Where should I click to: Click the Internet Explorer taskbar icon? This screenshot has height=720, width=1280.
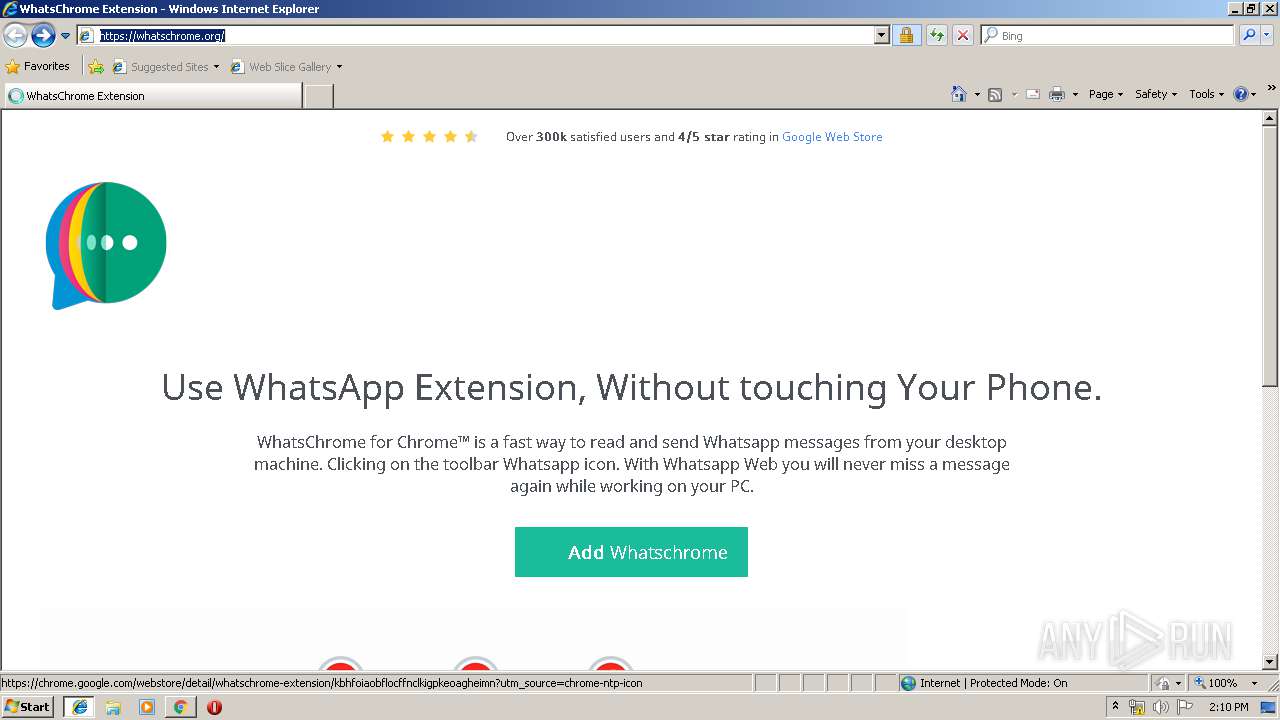[x=79, y=707]
